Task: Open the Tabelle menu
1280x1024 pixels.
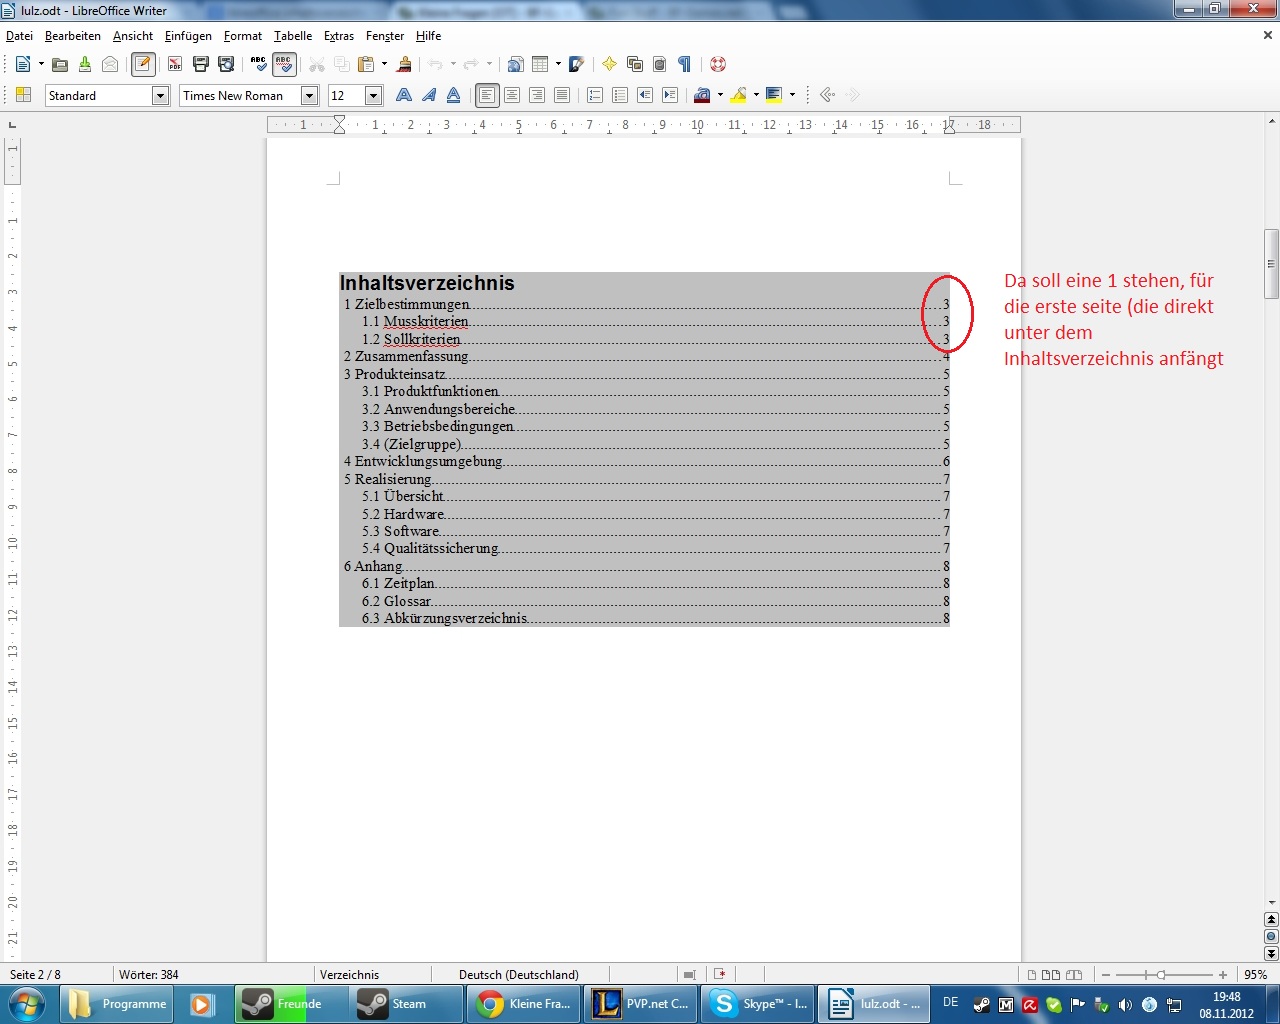Action: pos(293,36)
